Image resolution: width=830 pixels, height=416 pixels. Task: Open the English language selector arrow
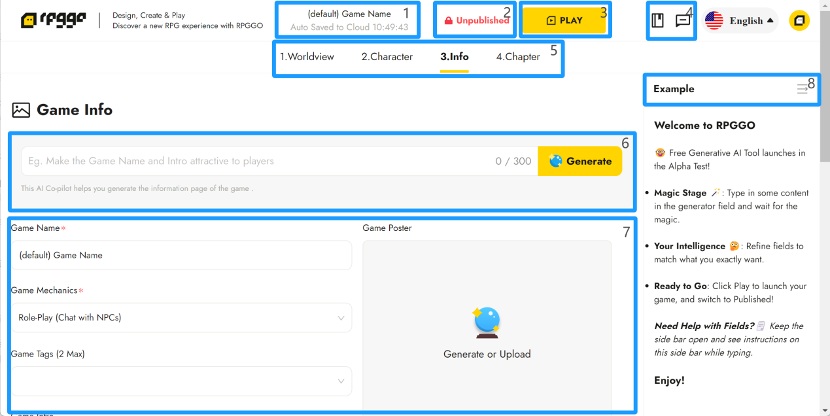[x=770, y=20]
